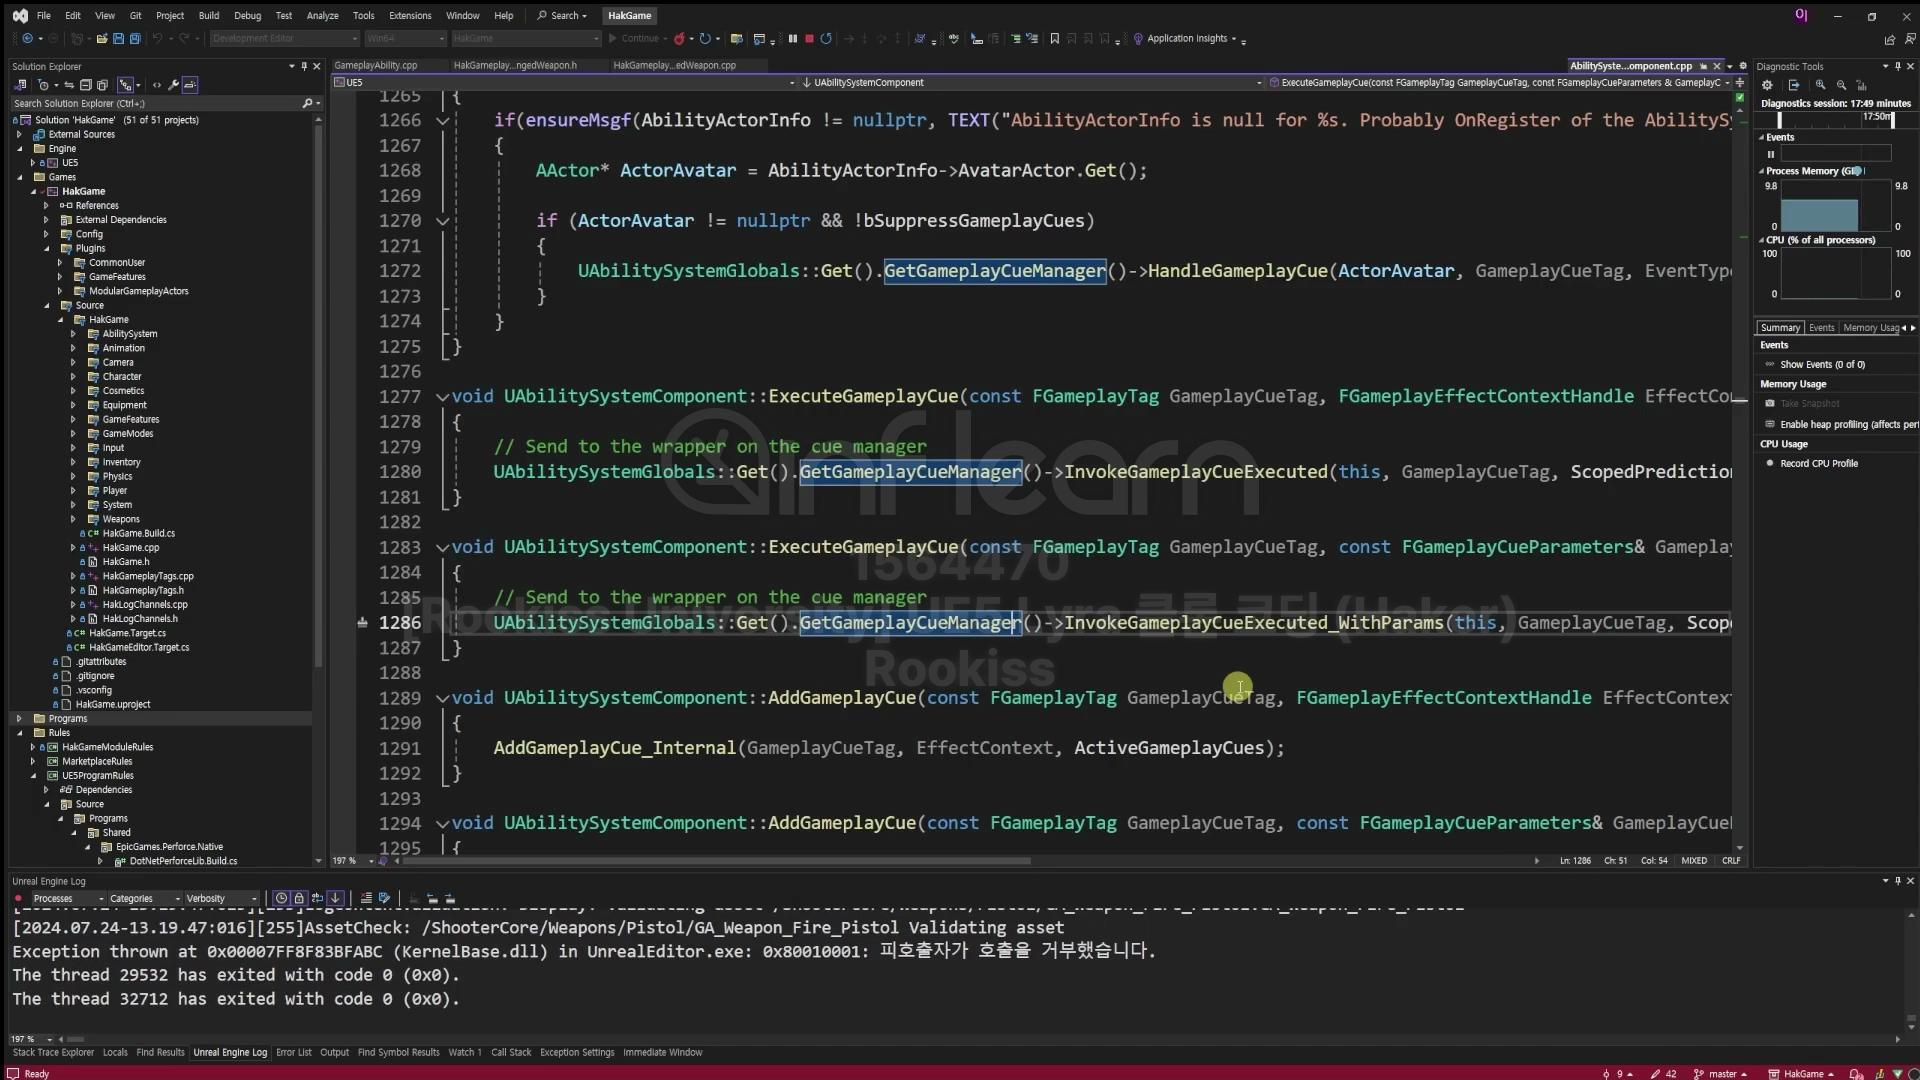Click Collapse All icon in Solution Explorer
1920x1080 pixels.
tap(86, 85)
